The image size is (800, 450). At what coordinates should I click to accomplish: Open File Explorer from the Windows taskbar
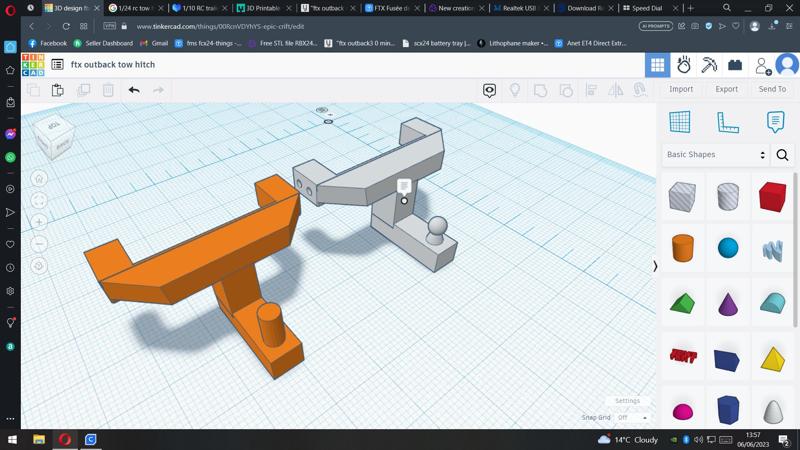coord(39,439)
